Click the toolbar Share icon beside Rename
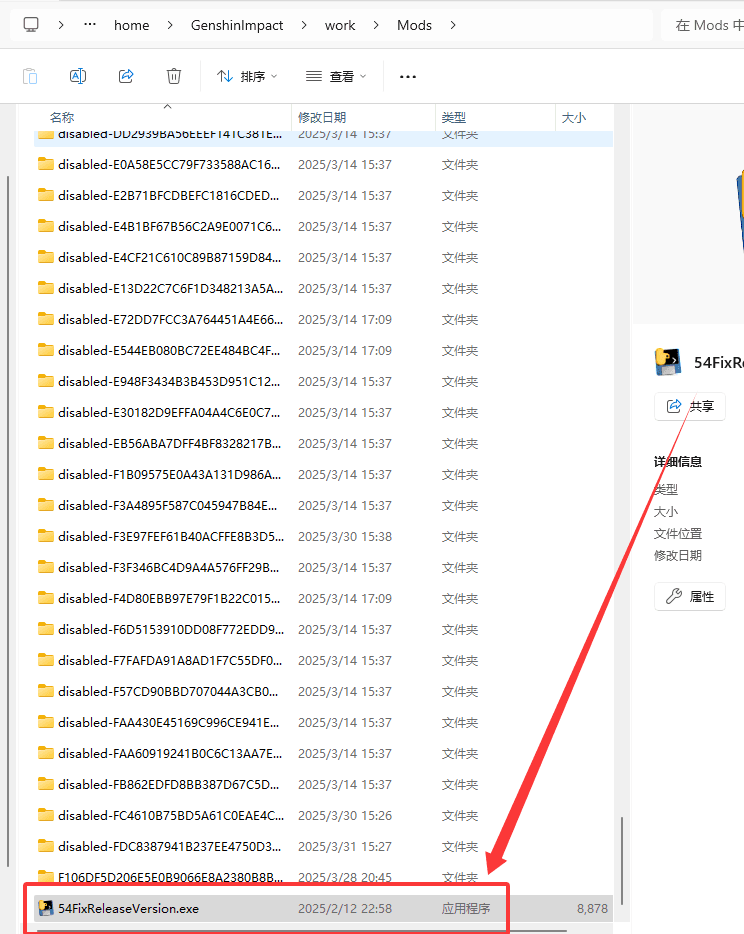744x934 pixels. 126,76
